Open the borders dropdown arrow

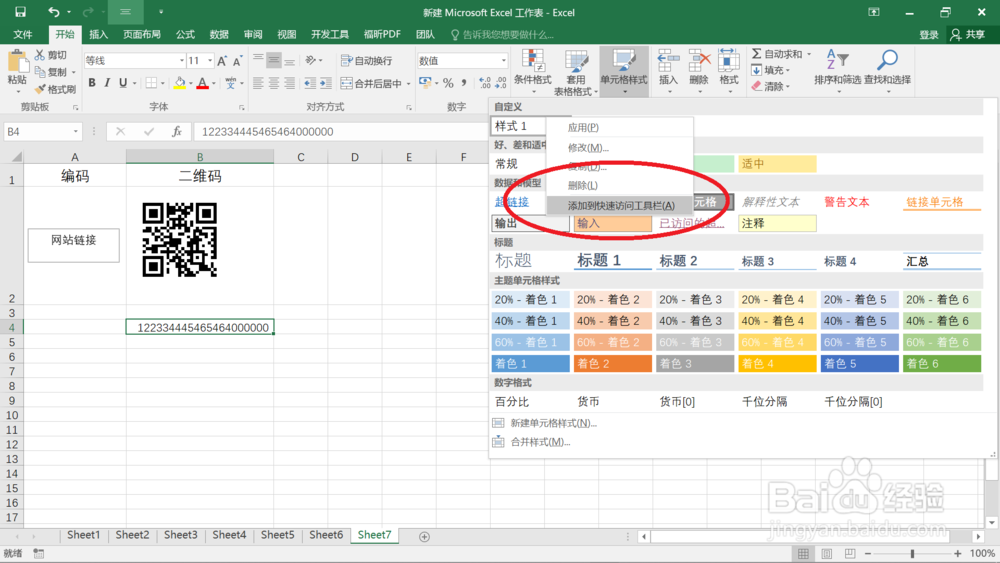(x=162, y=83)
